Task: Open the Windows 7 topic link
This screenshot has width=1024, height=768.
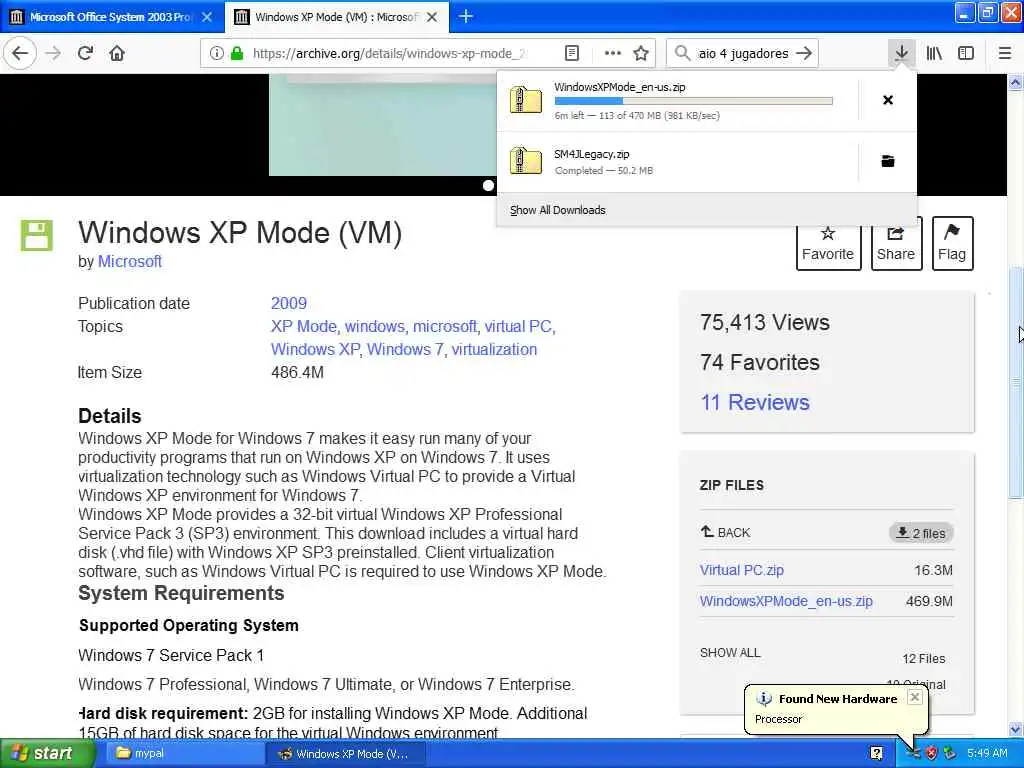Action: (x=405, y=349)
